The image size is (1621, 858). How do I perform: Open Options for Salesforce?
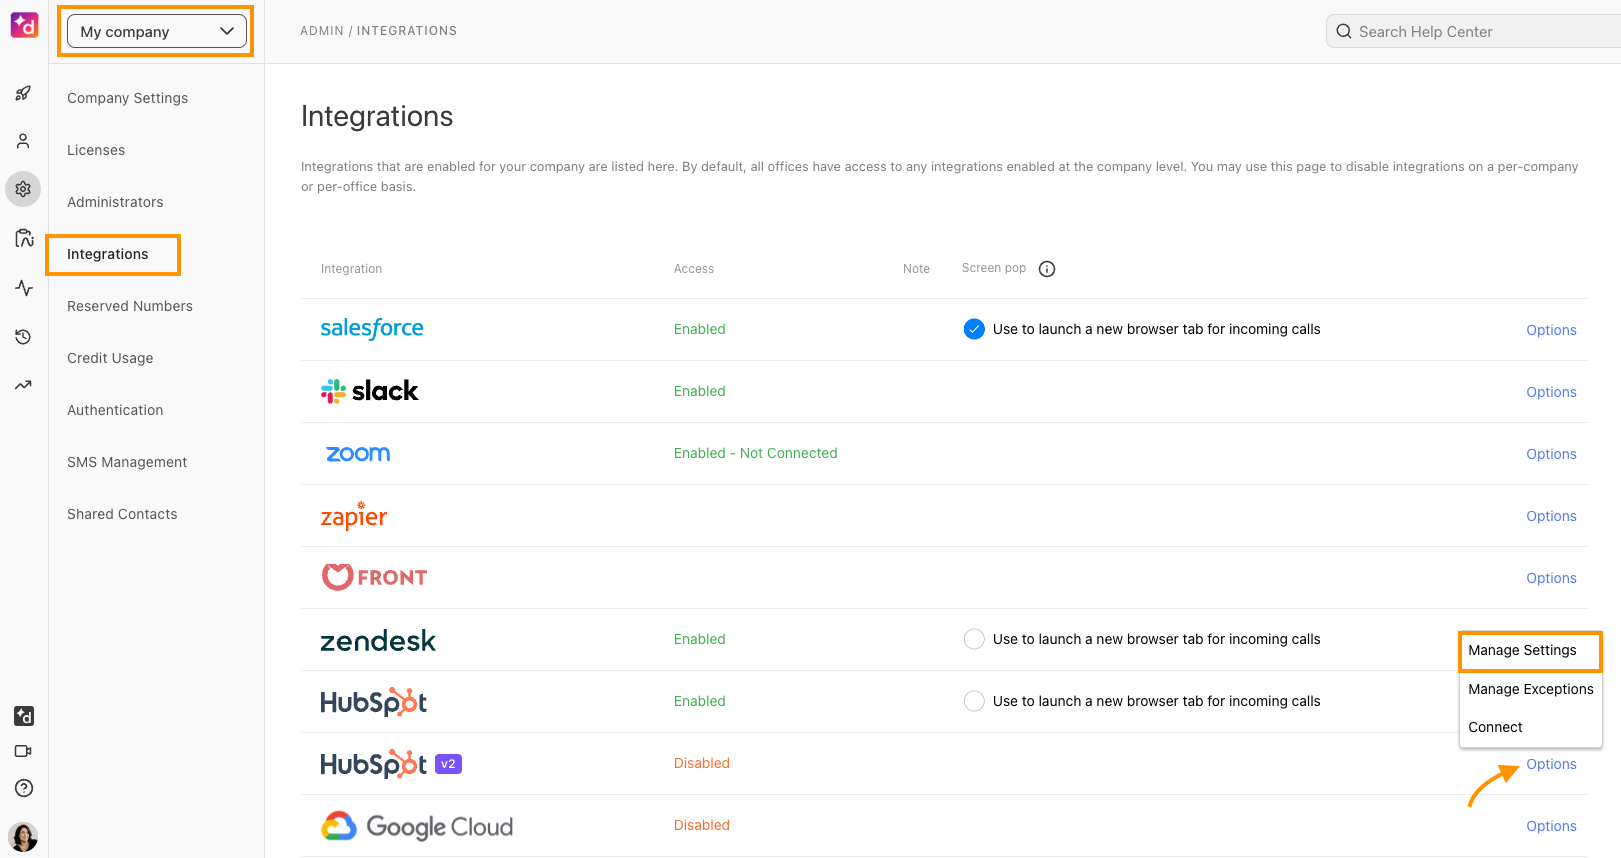pos(1551,330)
